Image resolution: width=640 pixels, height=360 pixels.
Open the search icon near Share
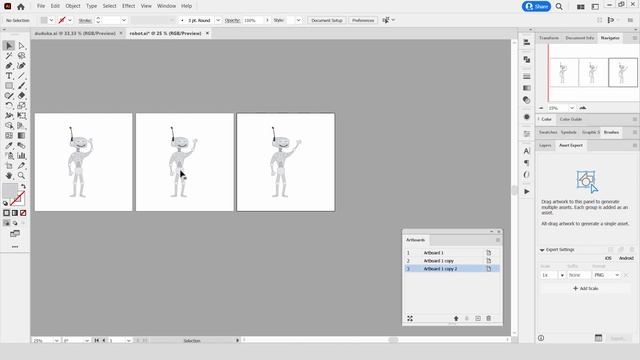coord(559,7)
